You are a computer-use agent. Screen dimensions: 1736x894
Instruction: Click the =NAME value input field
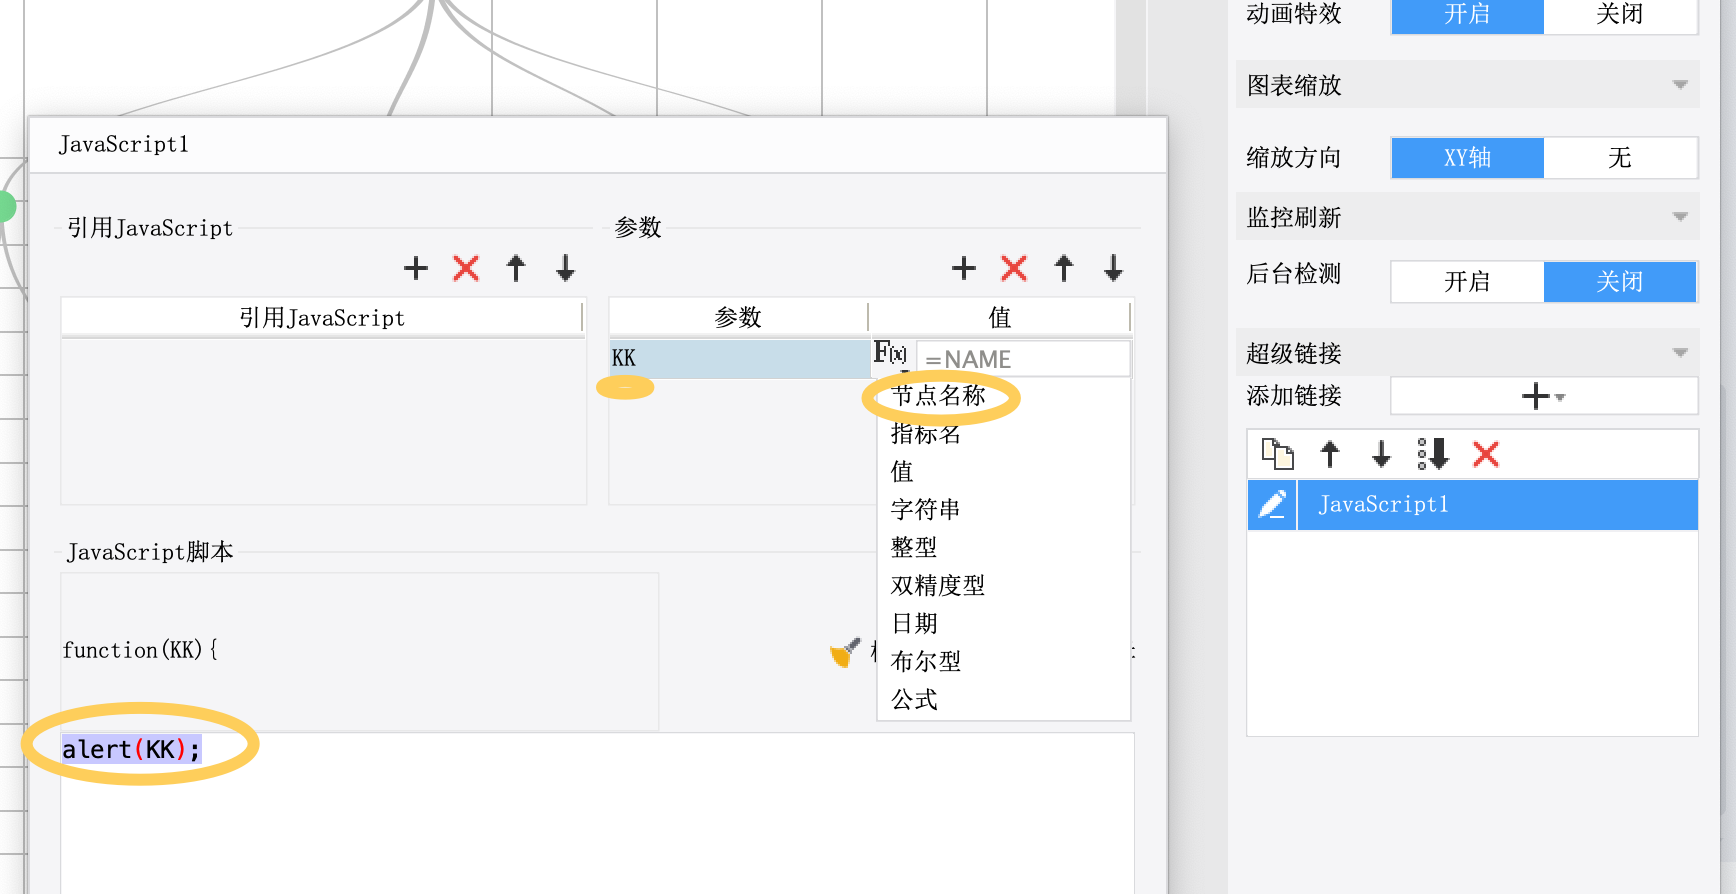pyautogui.click(x=1024, y=359)
